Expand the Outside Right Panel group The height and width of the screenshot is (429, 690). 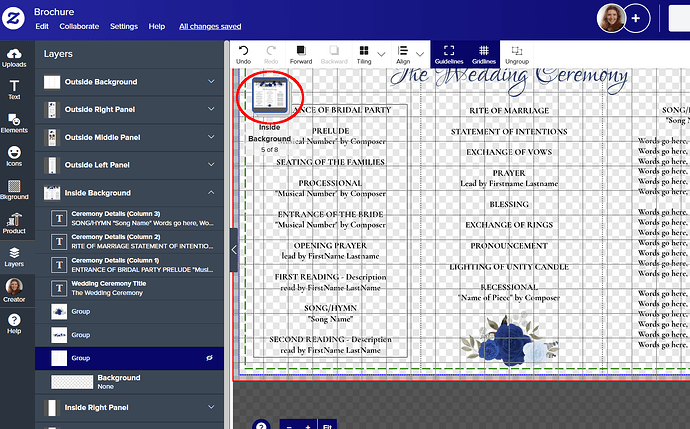point(211,109)
